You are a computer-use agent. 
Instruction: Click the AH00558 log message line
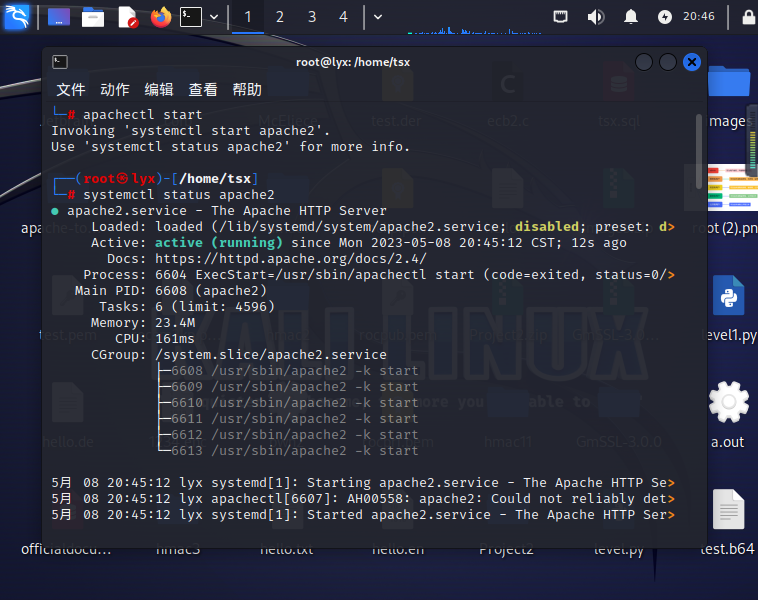363,498
